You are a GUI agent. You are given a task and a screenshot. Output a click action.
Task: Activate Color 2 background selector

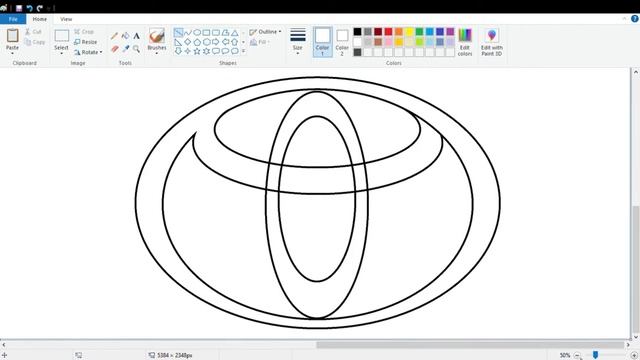coord(342,42)
